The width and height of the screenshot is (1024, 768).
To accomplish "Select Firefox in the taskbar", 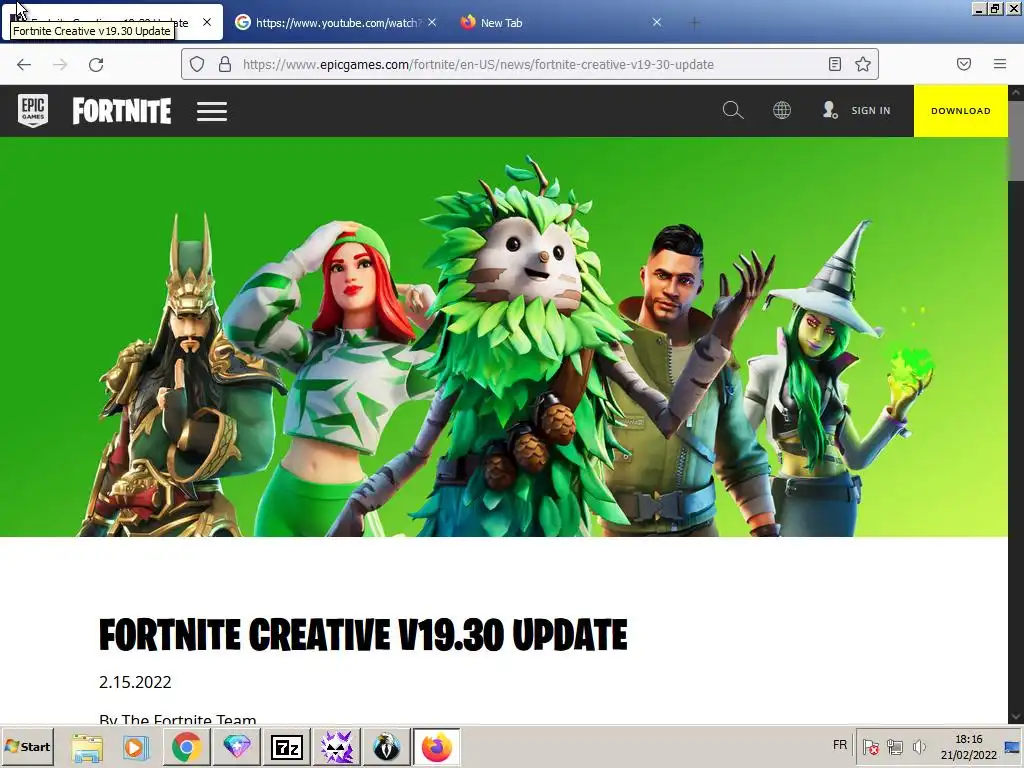I will (437, 747).
